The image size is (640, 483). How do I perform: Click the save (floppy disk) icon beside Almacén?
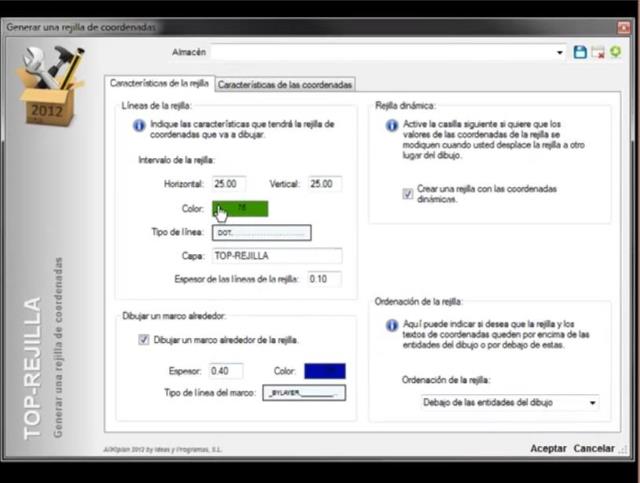(x=580, y=52)
